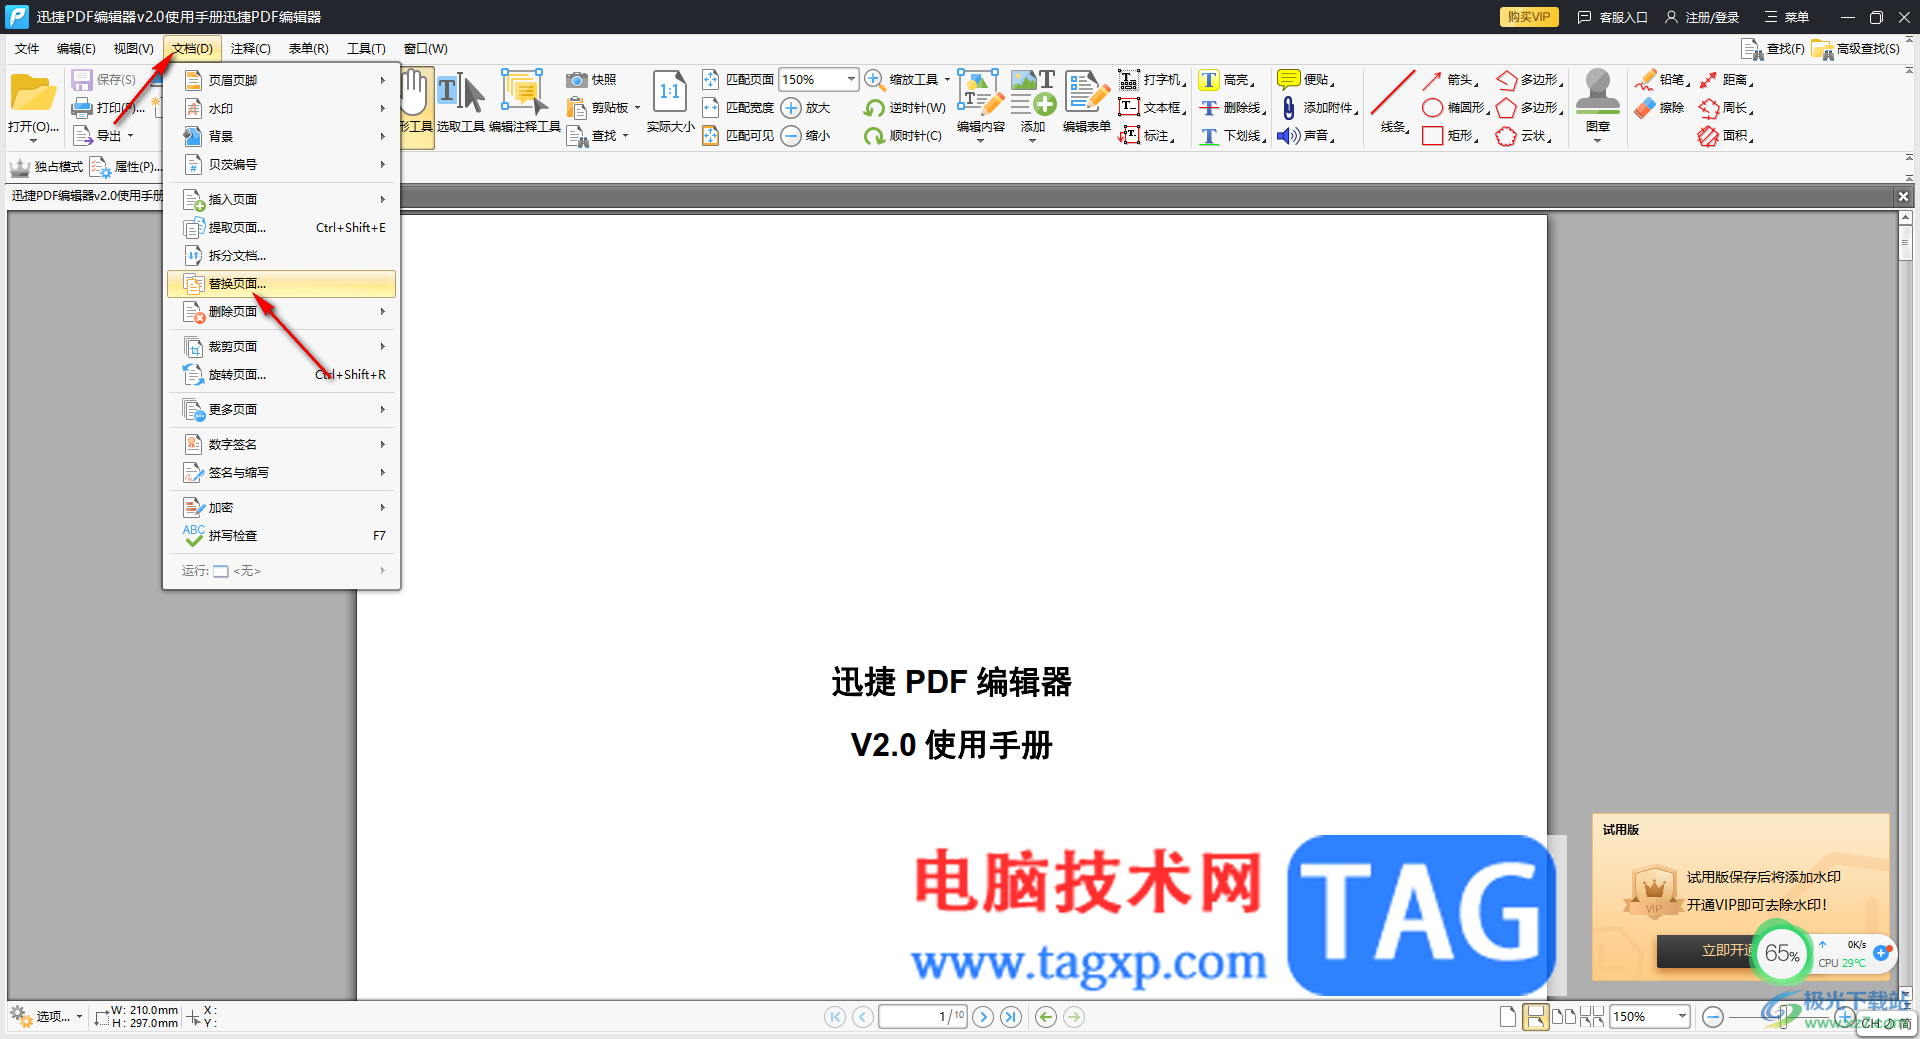
Task: Select the 删除线 strikethrough tool
Action: [1232, 108]
